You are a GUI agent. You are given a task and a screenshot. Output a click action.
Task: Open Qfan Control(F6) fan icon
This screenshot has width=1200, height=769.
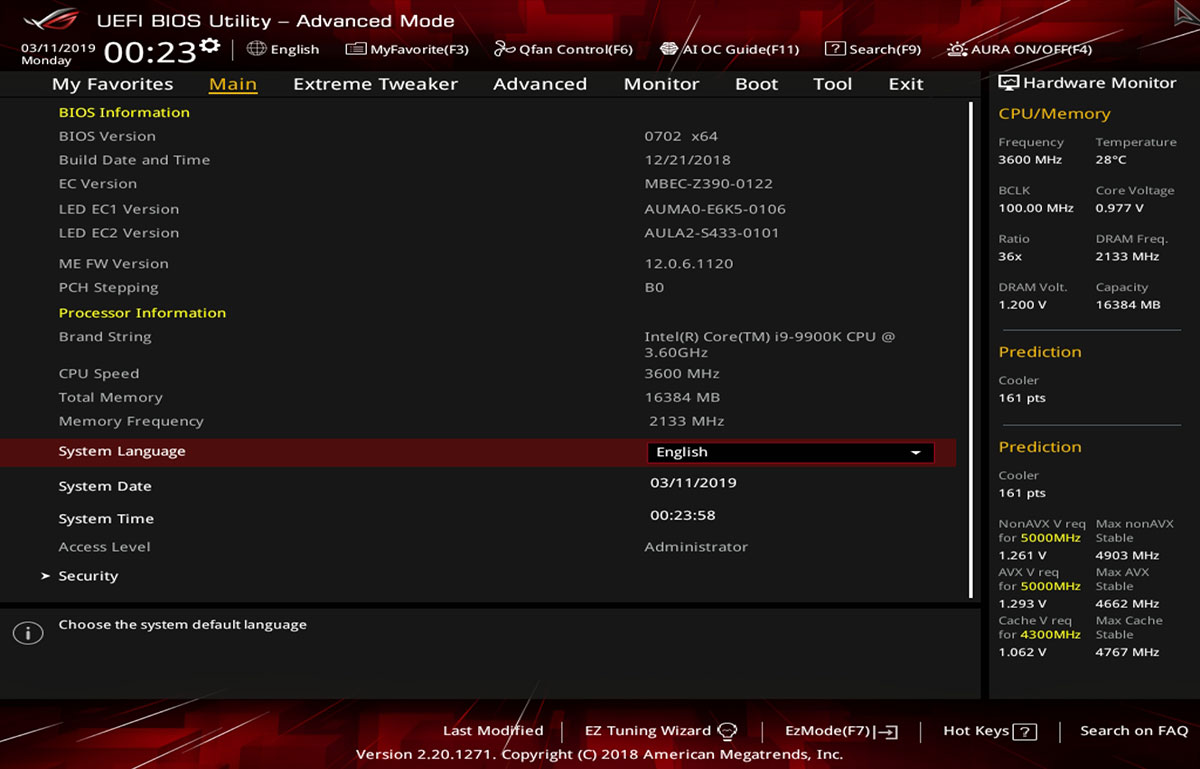click(504, 49)
